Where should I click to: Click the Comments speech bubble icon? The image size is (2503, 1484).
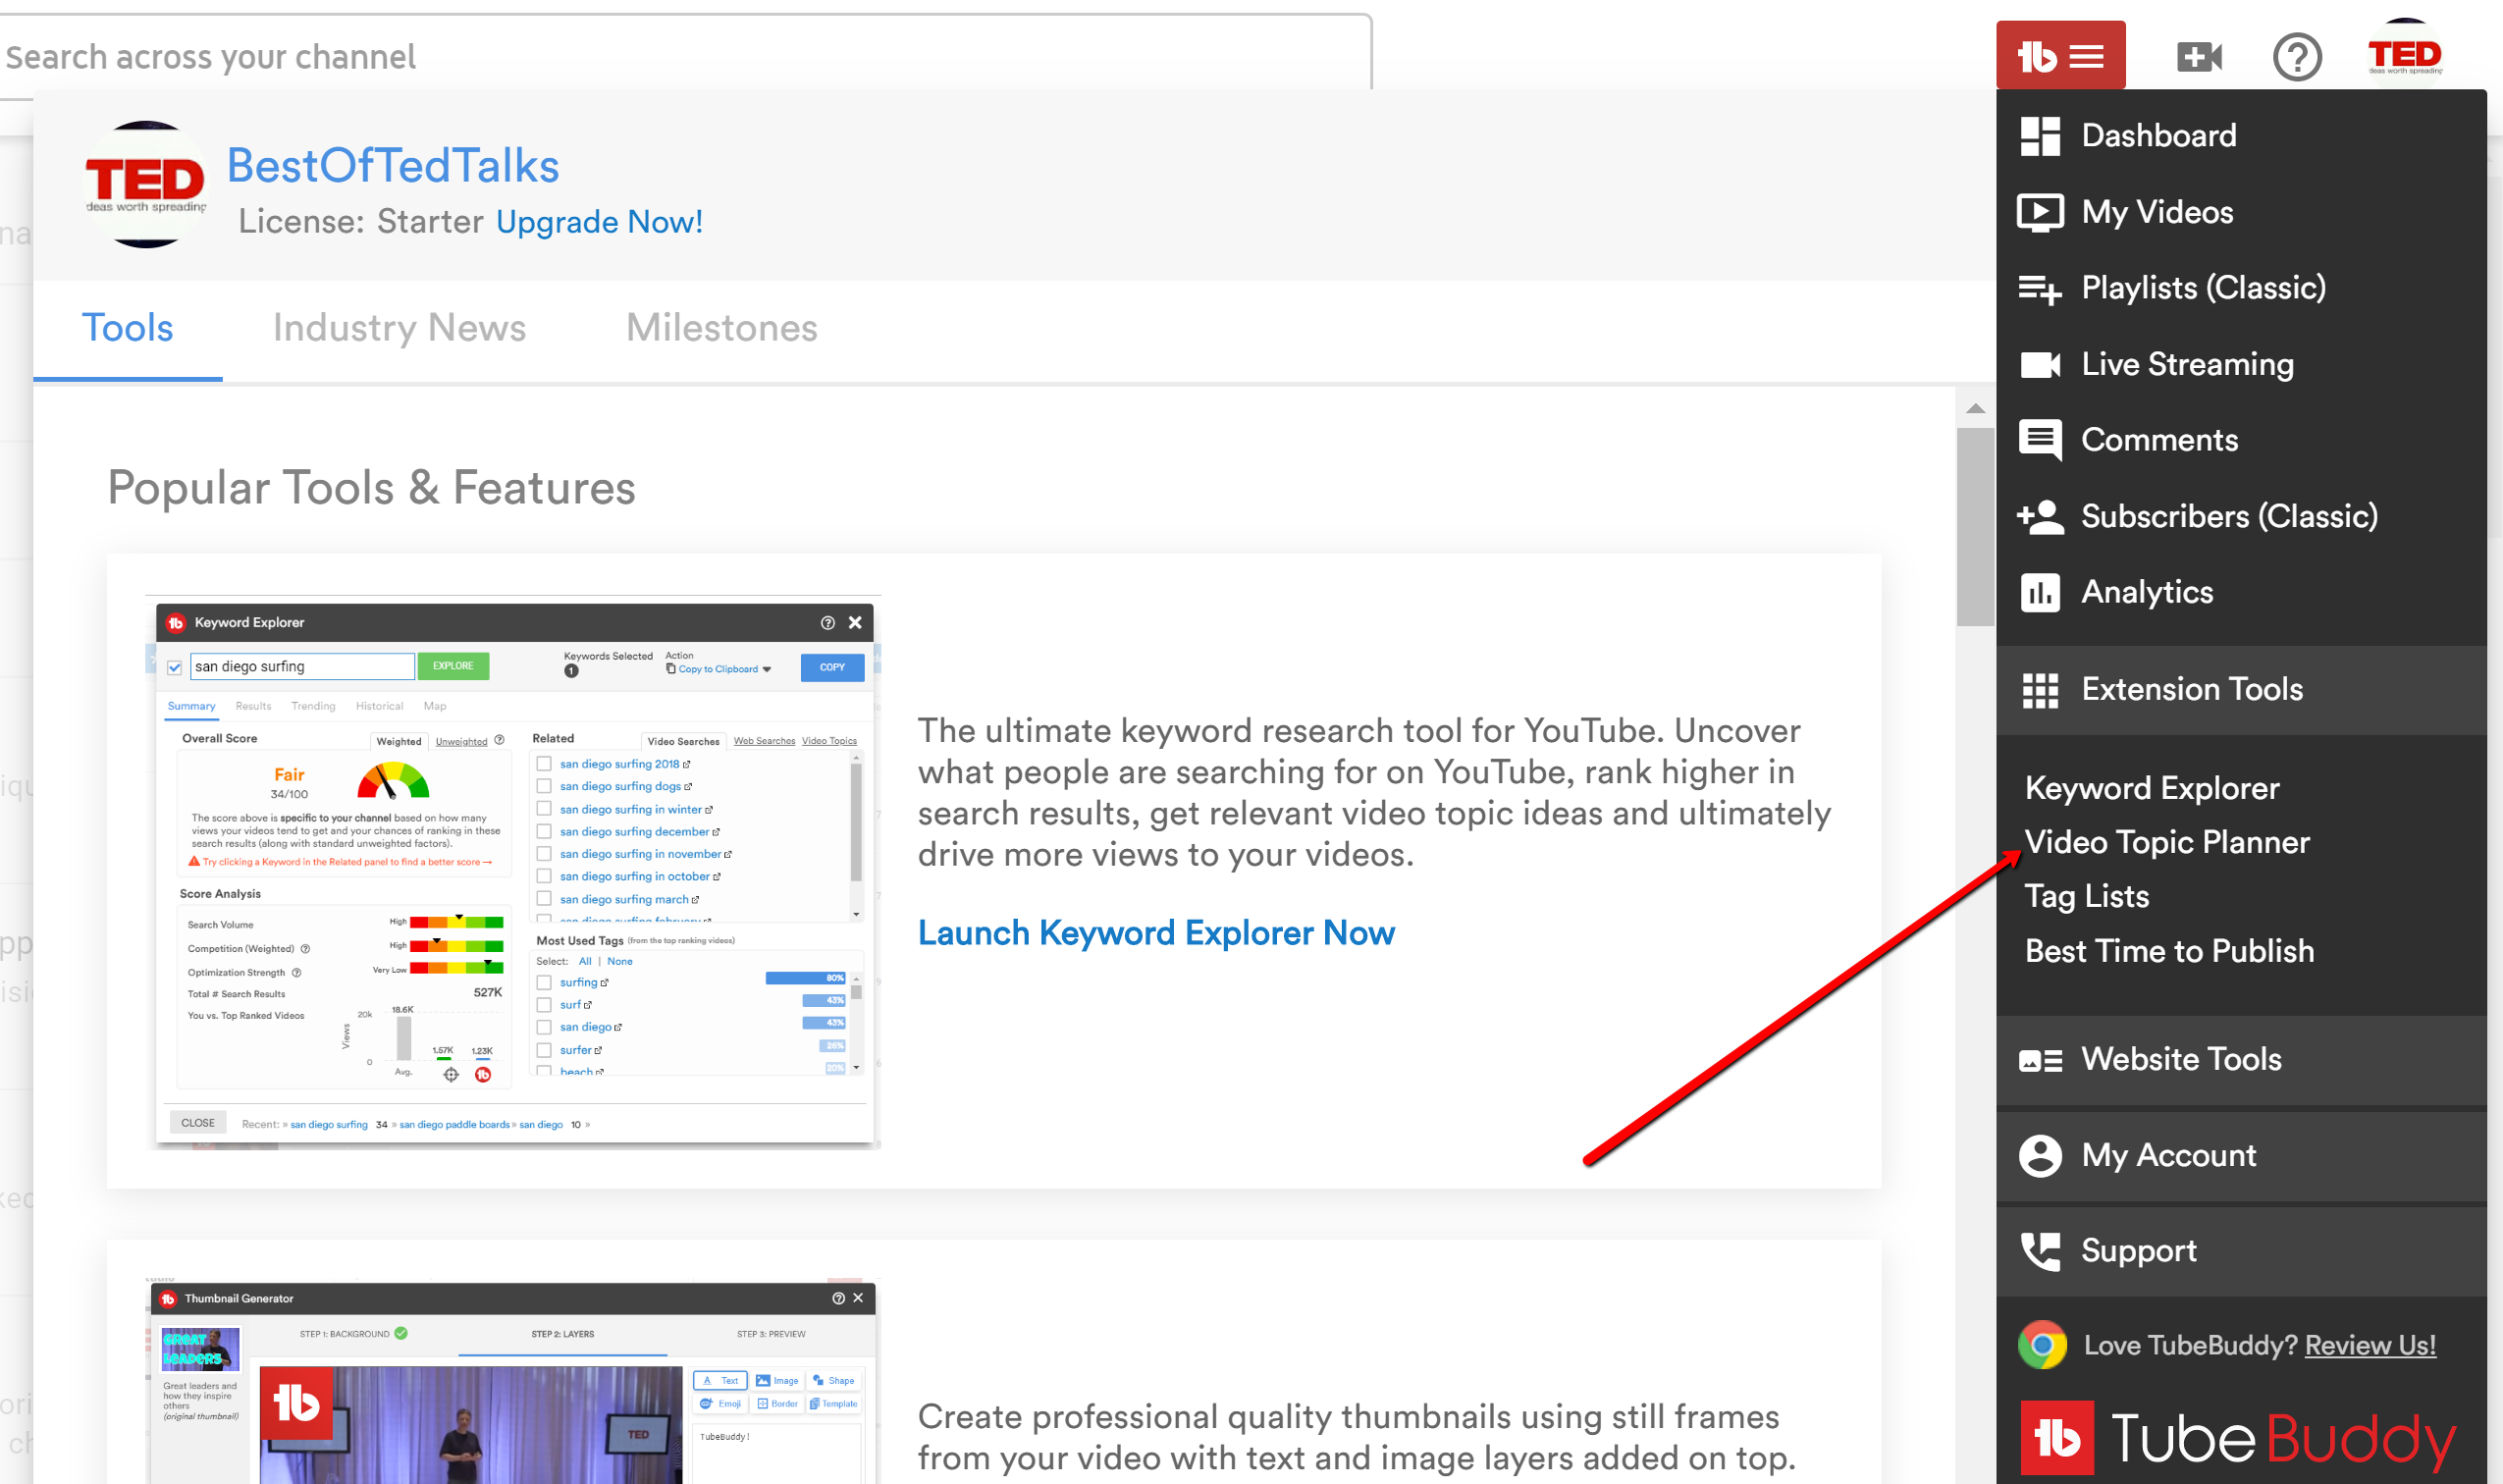(x=2040, y=440)
